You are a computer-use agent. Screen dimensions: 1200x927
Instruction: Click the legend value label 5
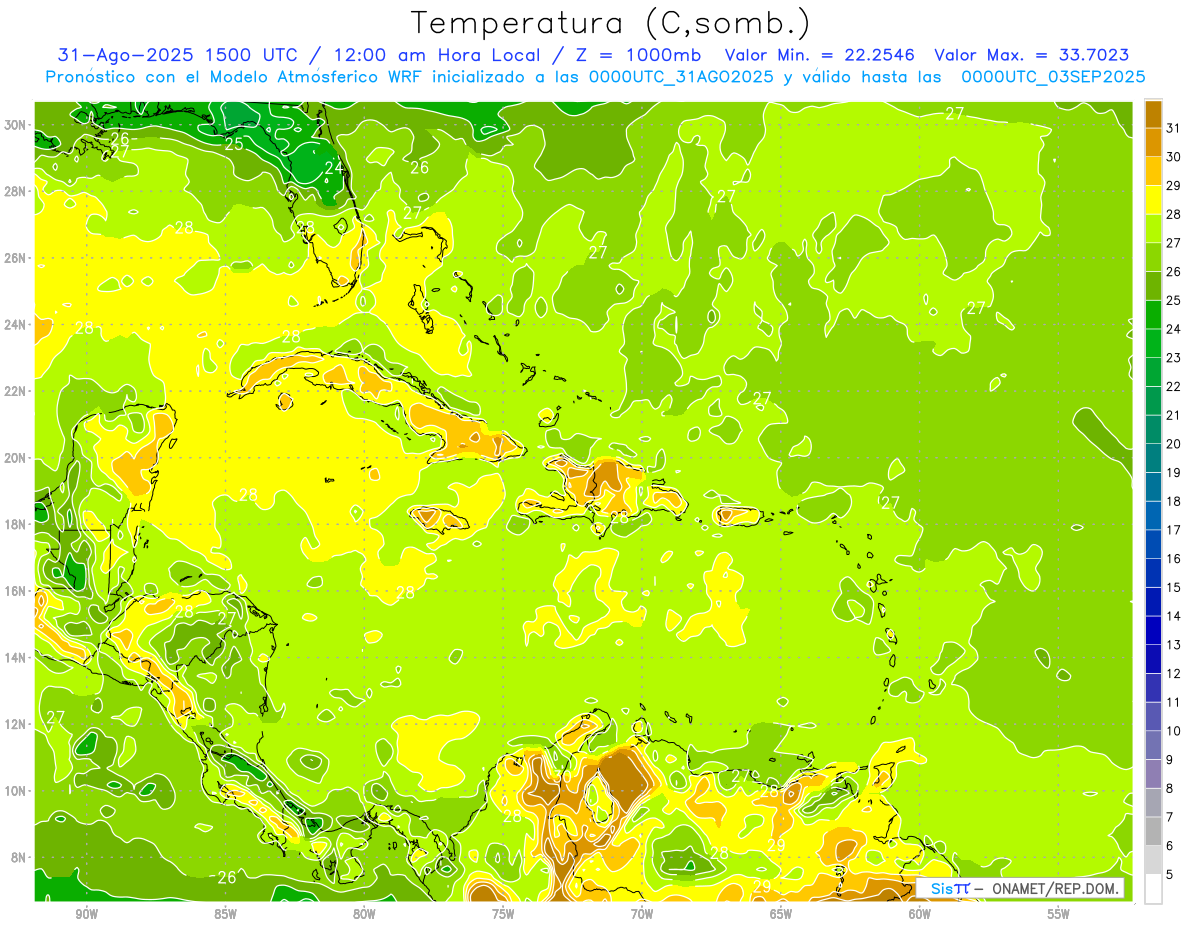click(1171, 875)
